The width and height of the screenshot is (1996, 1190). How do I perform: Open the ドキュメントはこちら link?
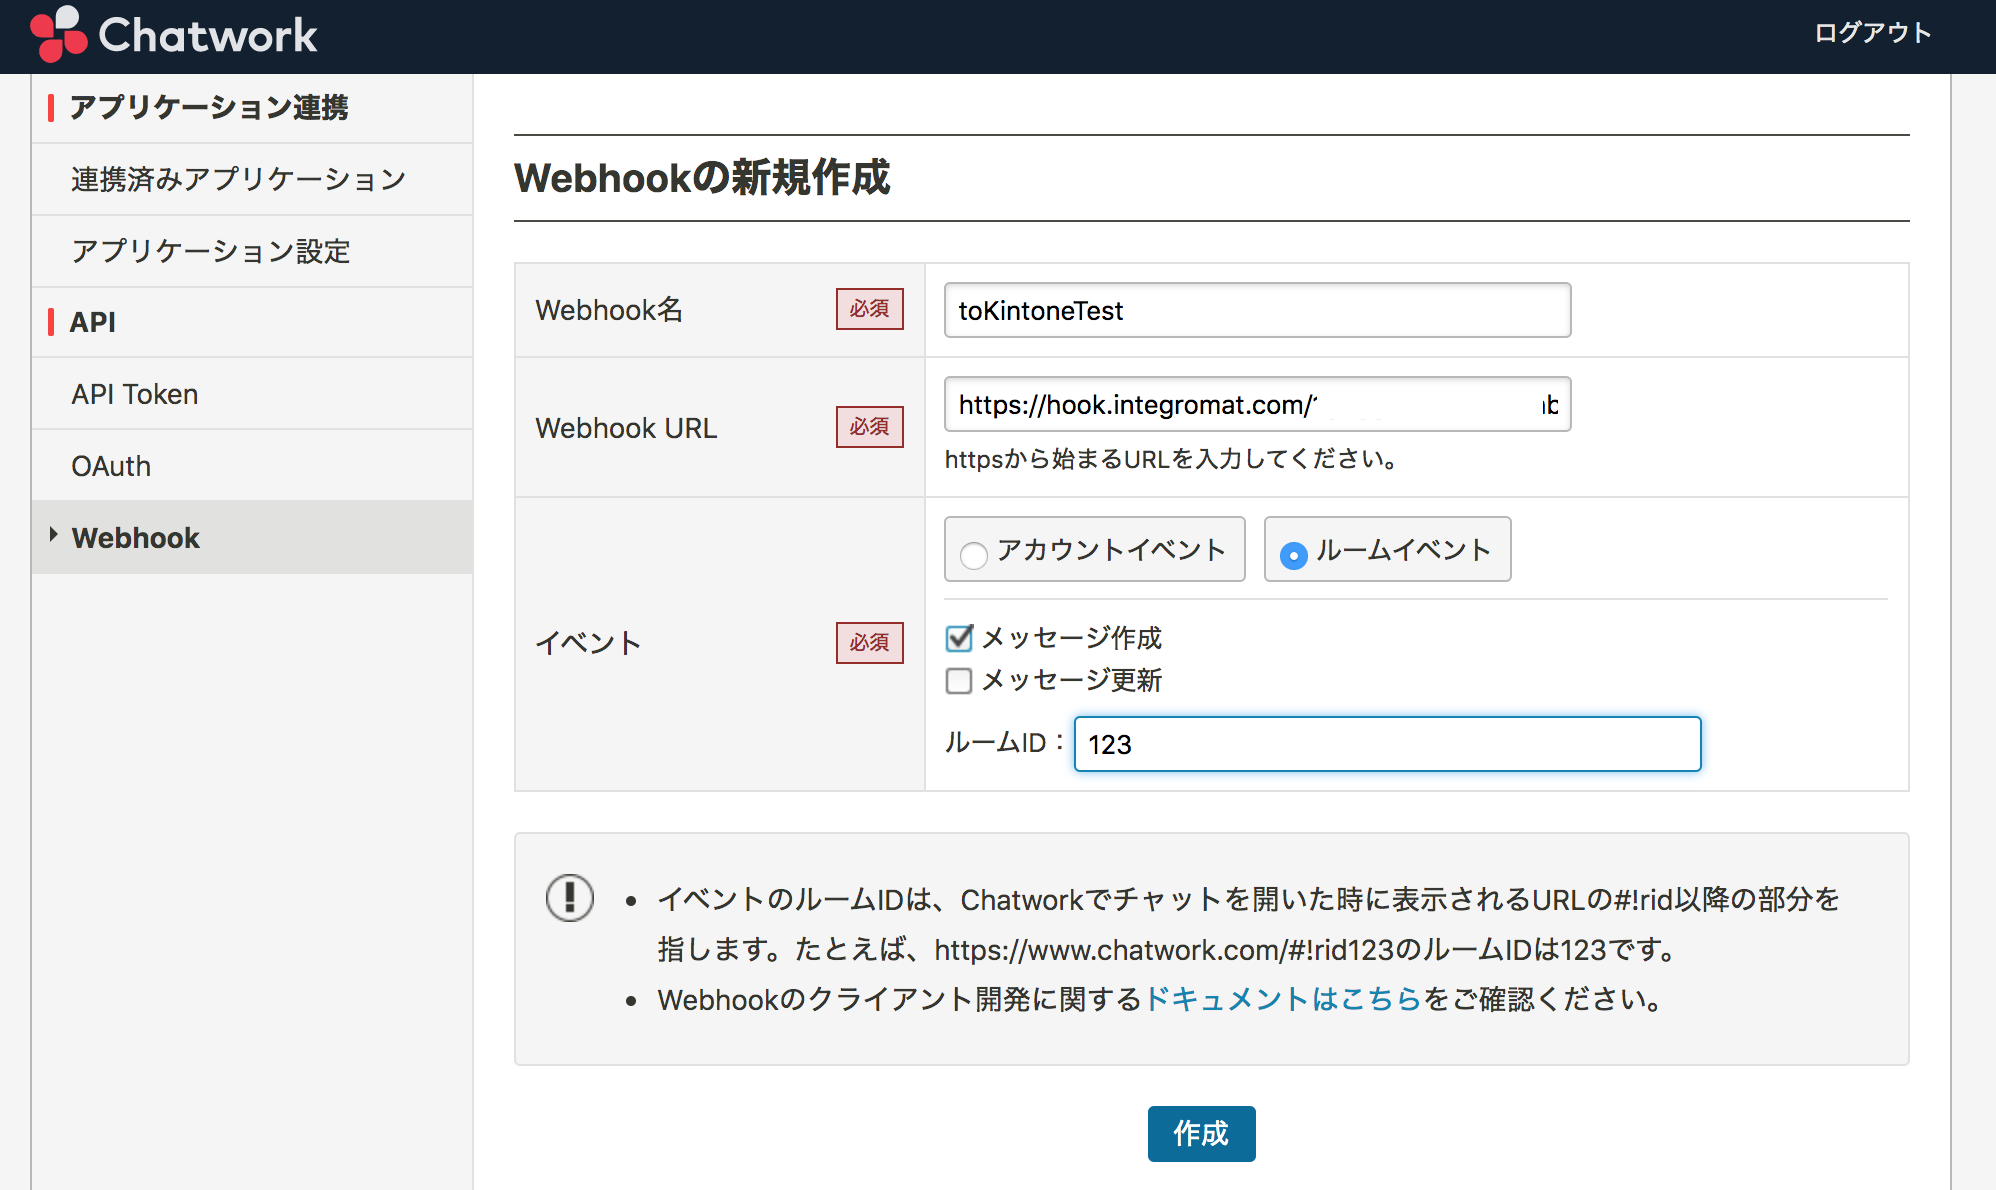[x=1282, y=999]
